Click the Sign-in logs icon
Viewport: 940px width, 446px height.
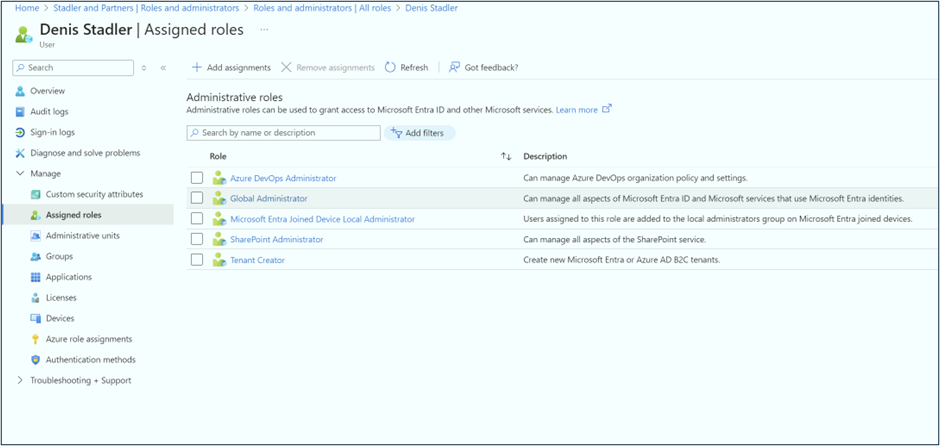point(20,132)
